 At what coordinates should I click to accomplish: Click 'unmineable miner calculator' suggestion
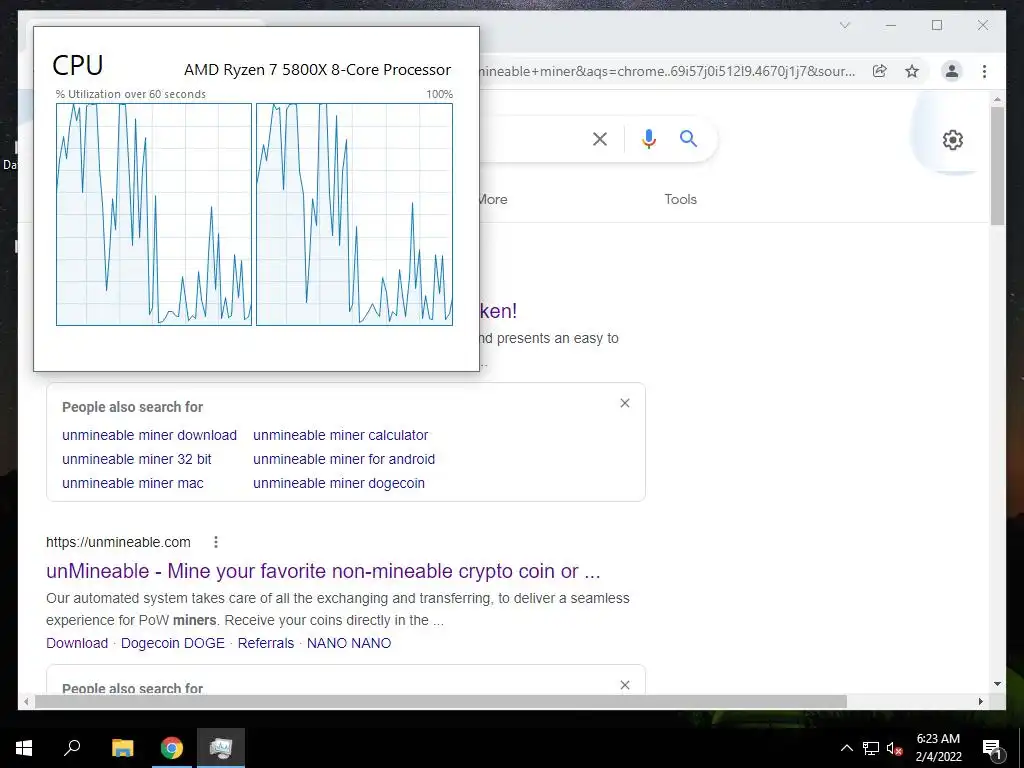coord(340,435)
